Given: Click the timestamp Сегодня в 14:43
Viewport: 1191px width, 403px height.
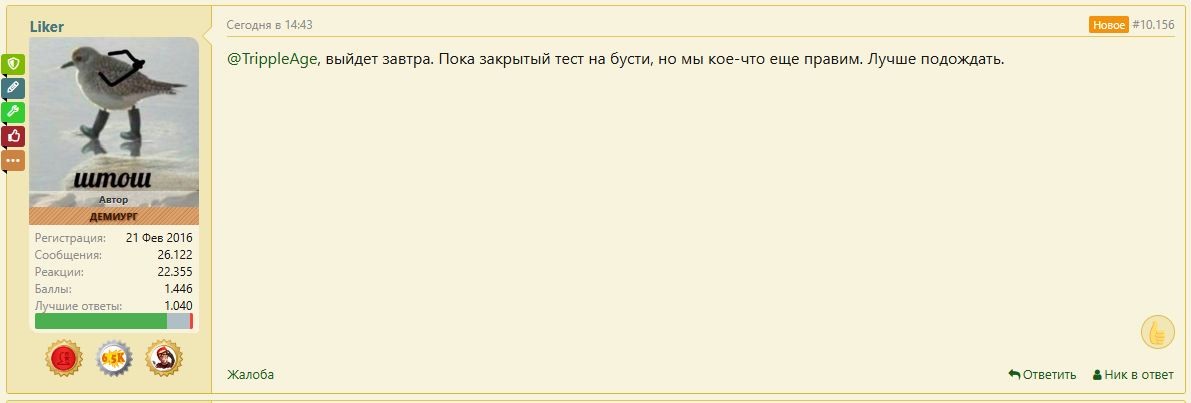Looking at the screenshot, I should coord(270,25).
